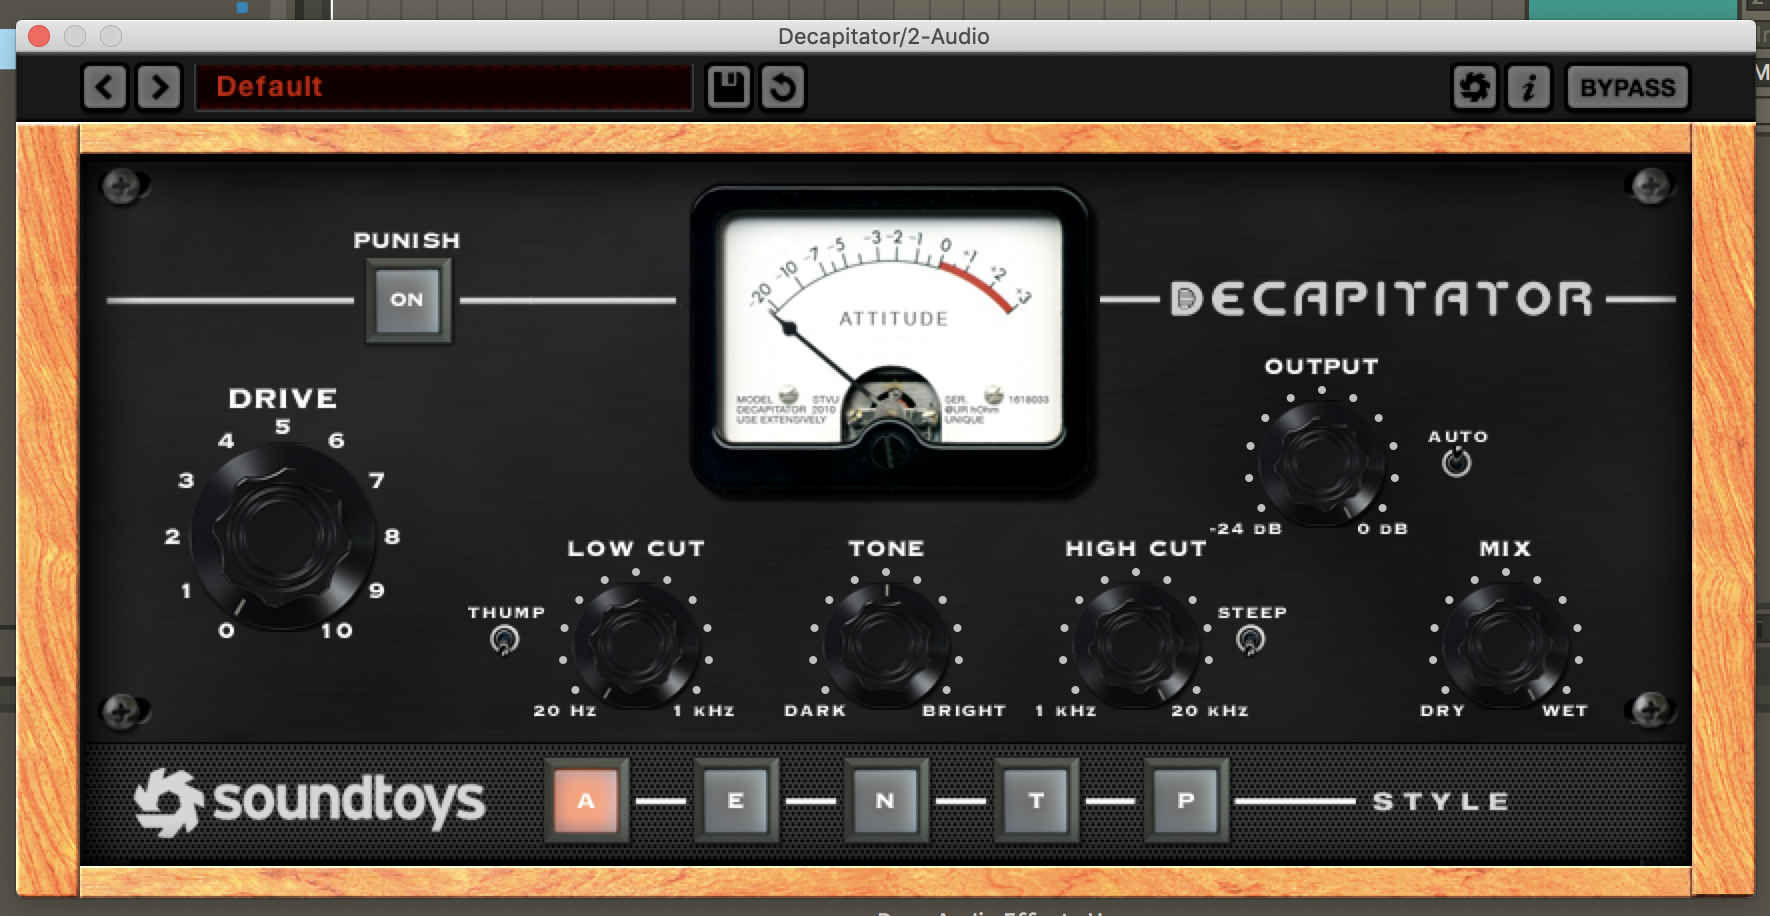Click the BRIGHT label under Tone
The width and height of the screenshot is (1770, 916).
[964, 711]
